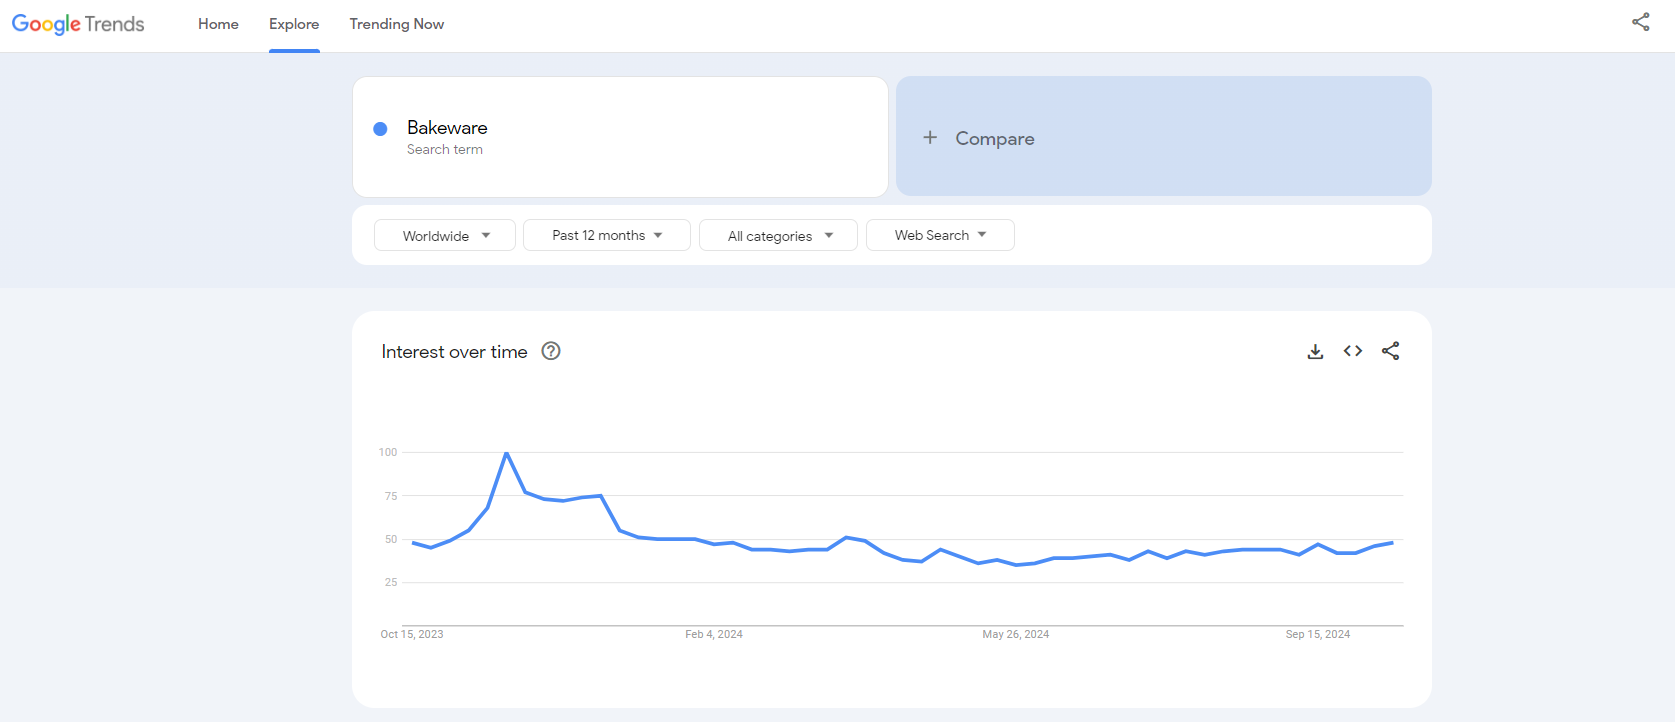The width and height of the screenshot is (1675, 722).
Task: Click the Google Trends logo
Action: [x=78, y=24]
